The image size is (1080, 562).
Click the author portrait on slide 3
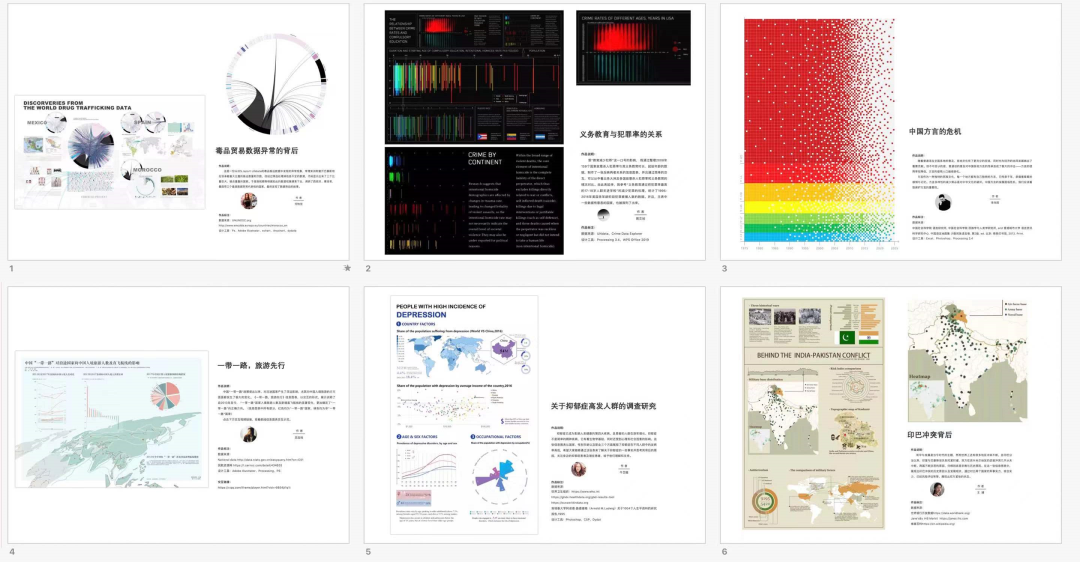(942, 202)
